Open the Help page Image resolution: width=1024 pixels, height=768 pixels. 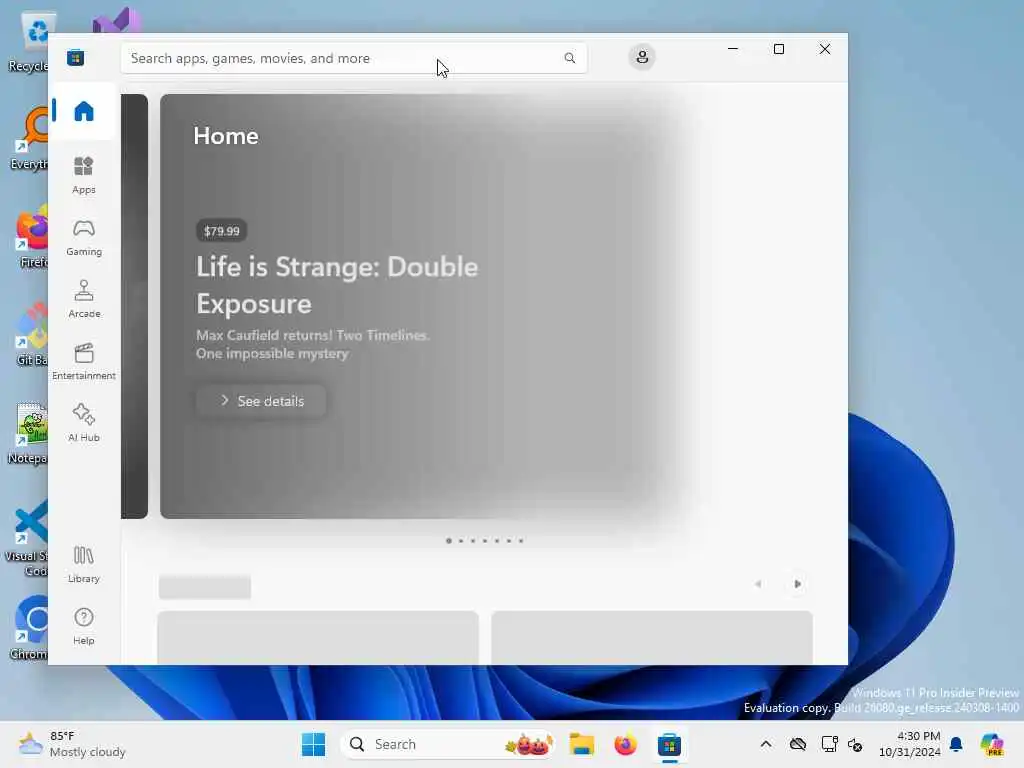click(x=84, y=626)
